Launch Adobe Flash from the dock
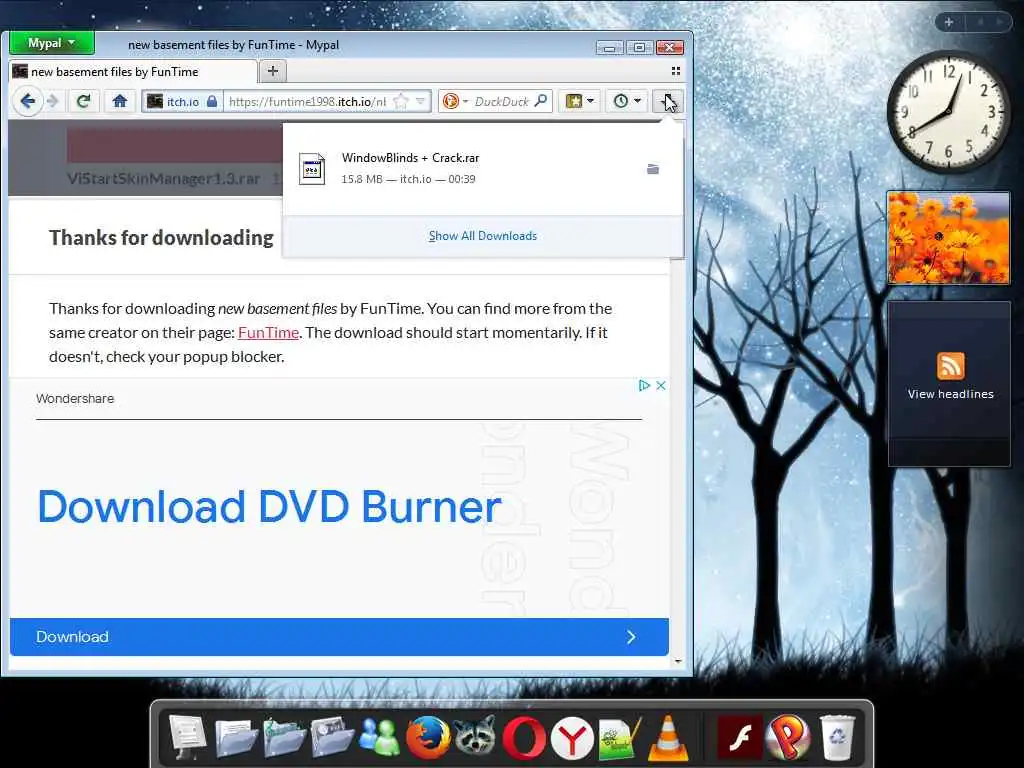The height and width of the screenshot is (768, 1024). click(739, 738)
